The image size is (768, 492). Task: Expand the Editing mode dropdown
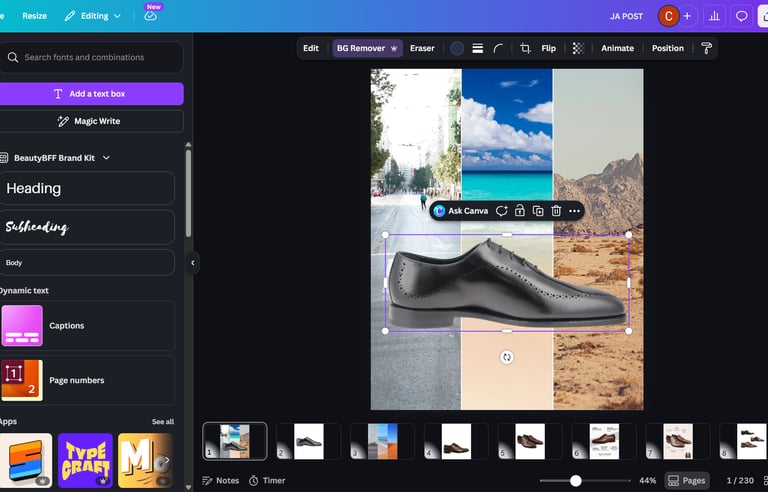coord(93,16)
